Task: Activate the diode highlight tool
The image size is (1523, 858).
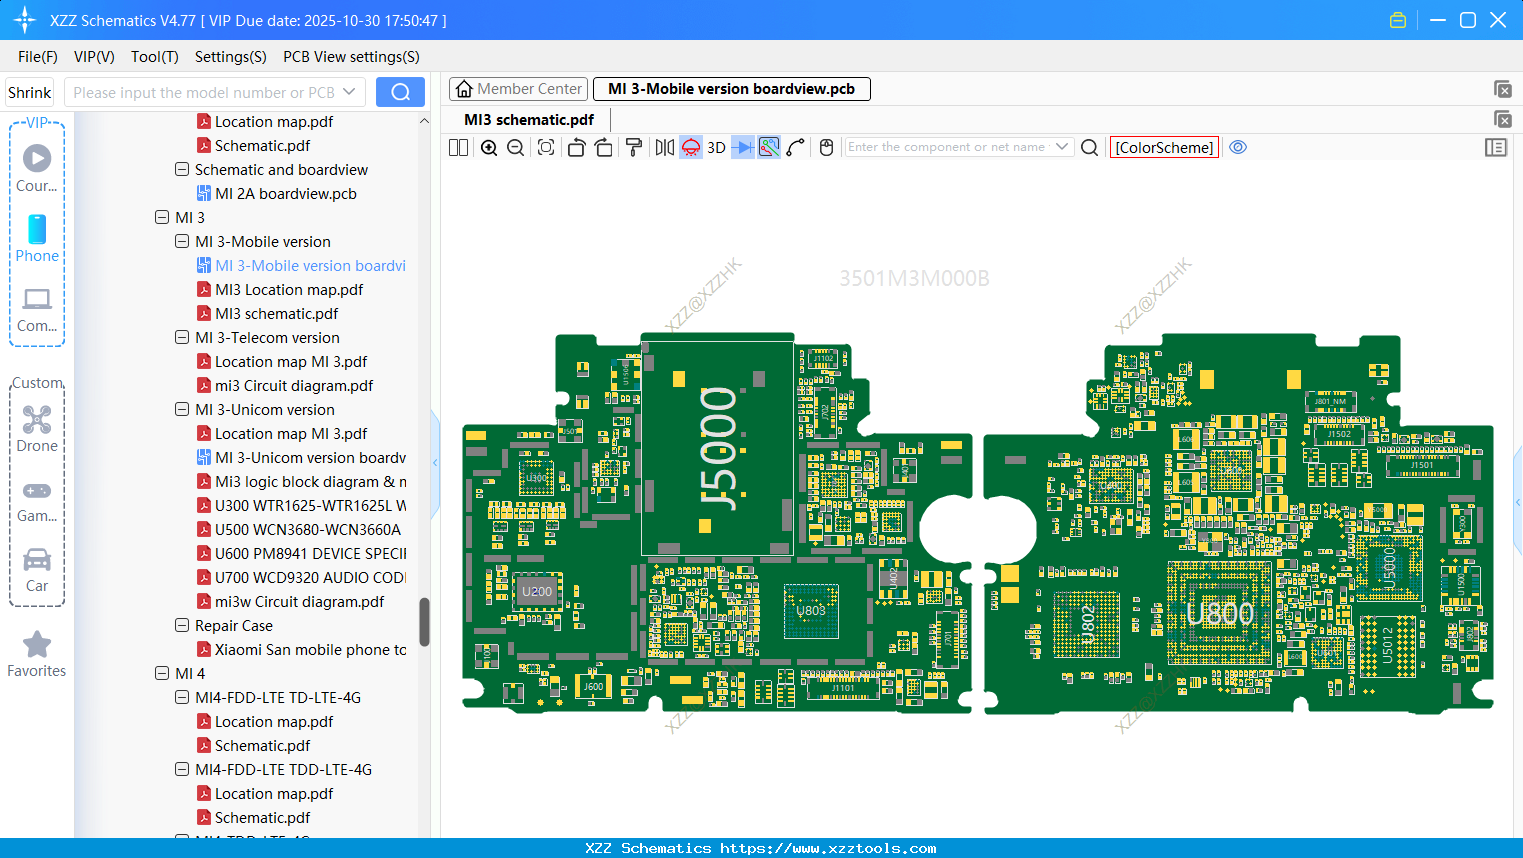Action: pyautogui.click(x=690, y=147)
